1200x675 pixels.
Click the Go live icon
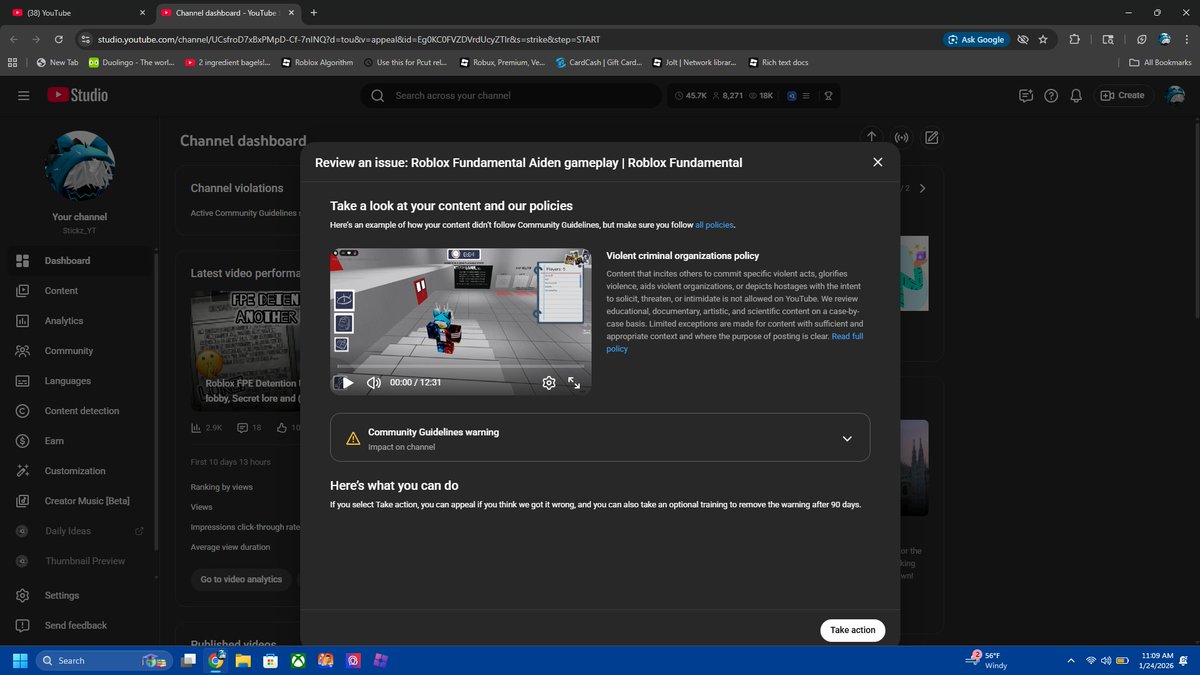tap(901, 137)
